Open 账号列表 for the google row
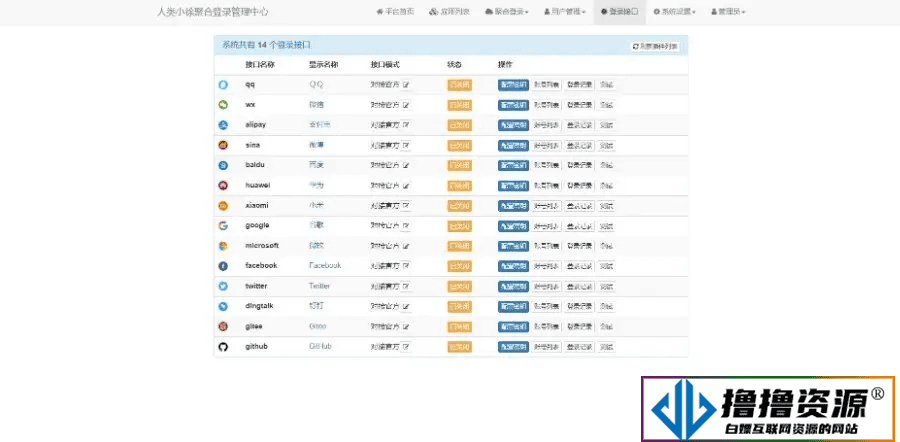The height and width of the screenshot is (442, 900). [546, 226]
